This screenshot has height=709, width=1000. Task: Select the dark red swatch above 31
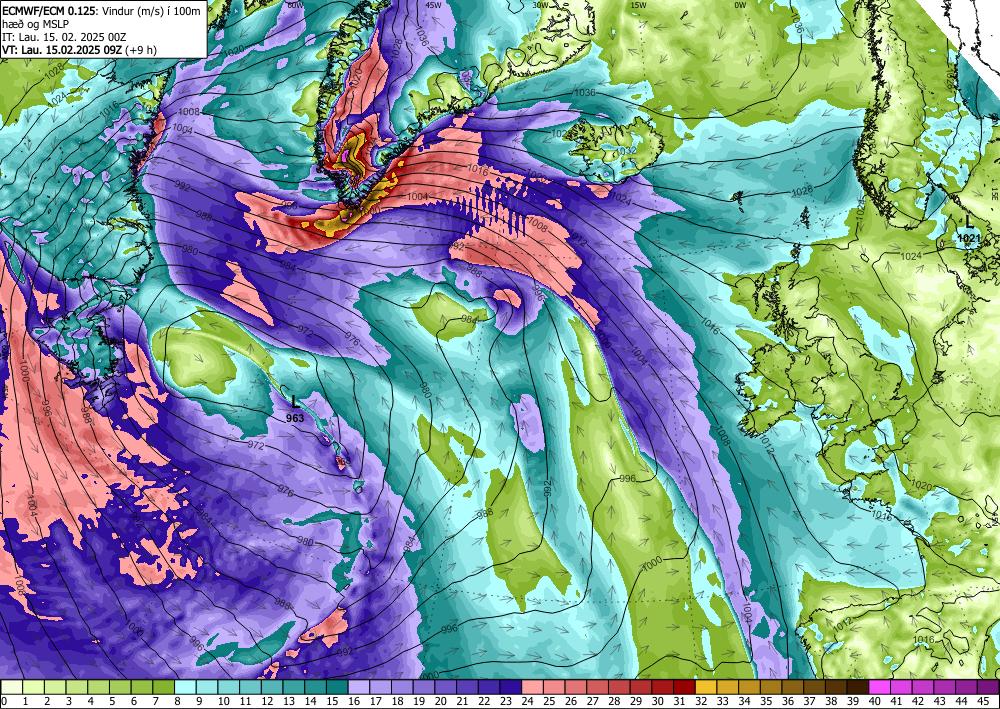coord(684,687)
